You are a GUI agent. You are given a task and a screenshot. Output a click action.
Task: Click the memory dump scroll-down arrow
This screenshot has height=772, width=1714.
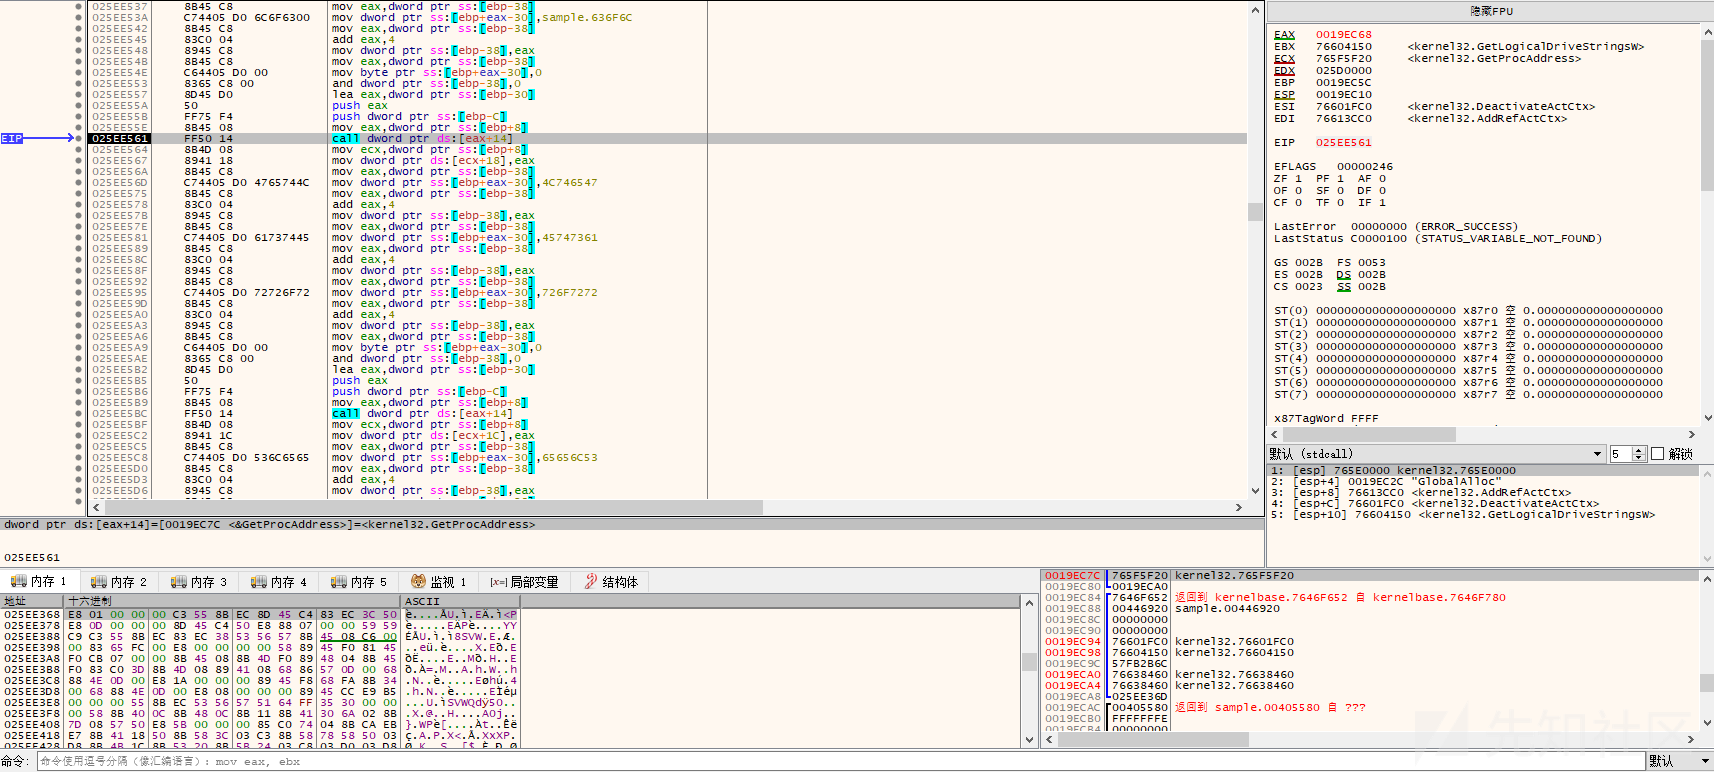1029,740
